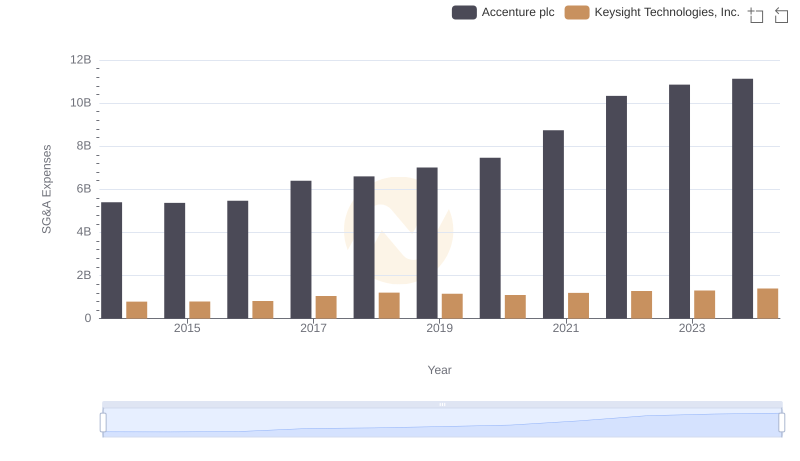Click the 2023 x-axis label
The height and width of the screenshot is (461, 800).
692,328
